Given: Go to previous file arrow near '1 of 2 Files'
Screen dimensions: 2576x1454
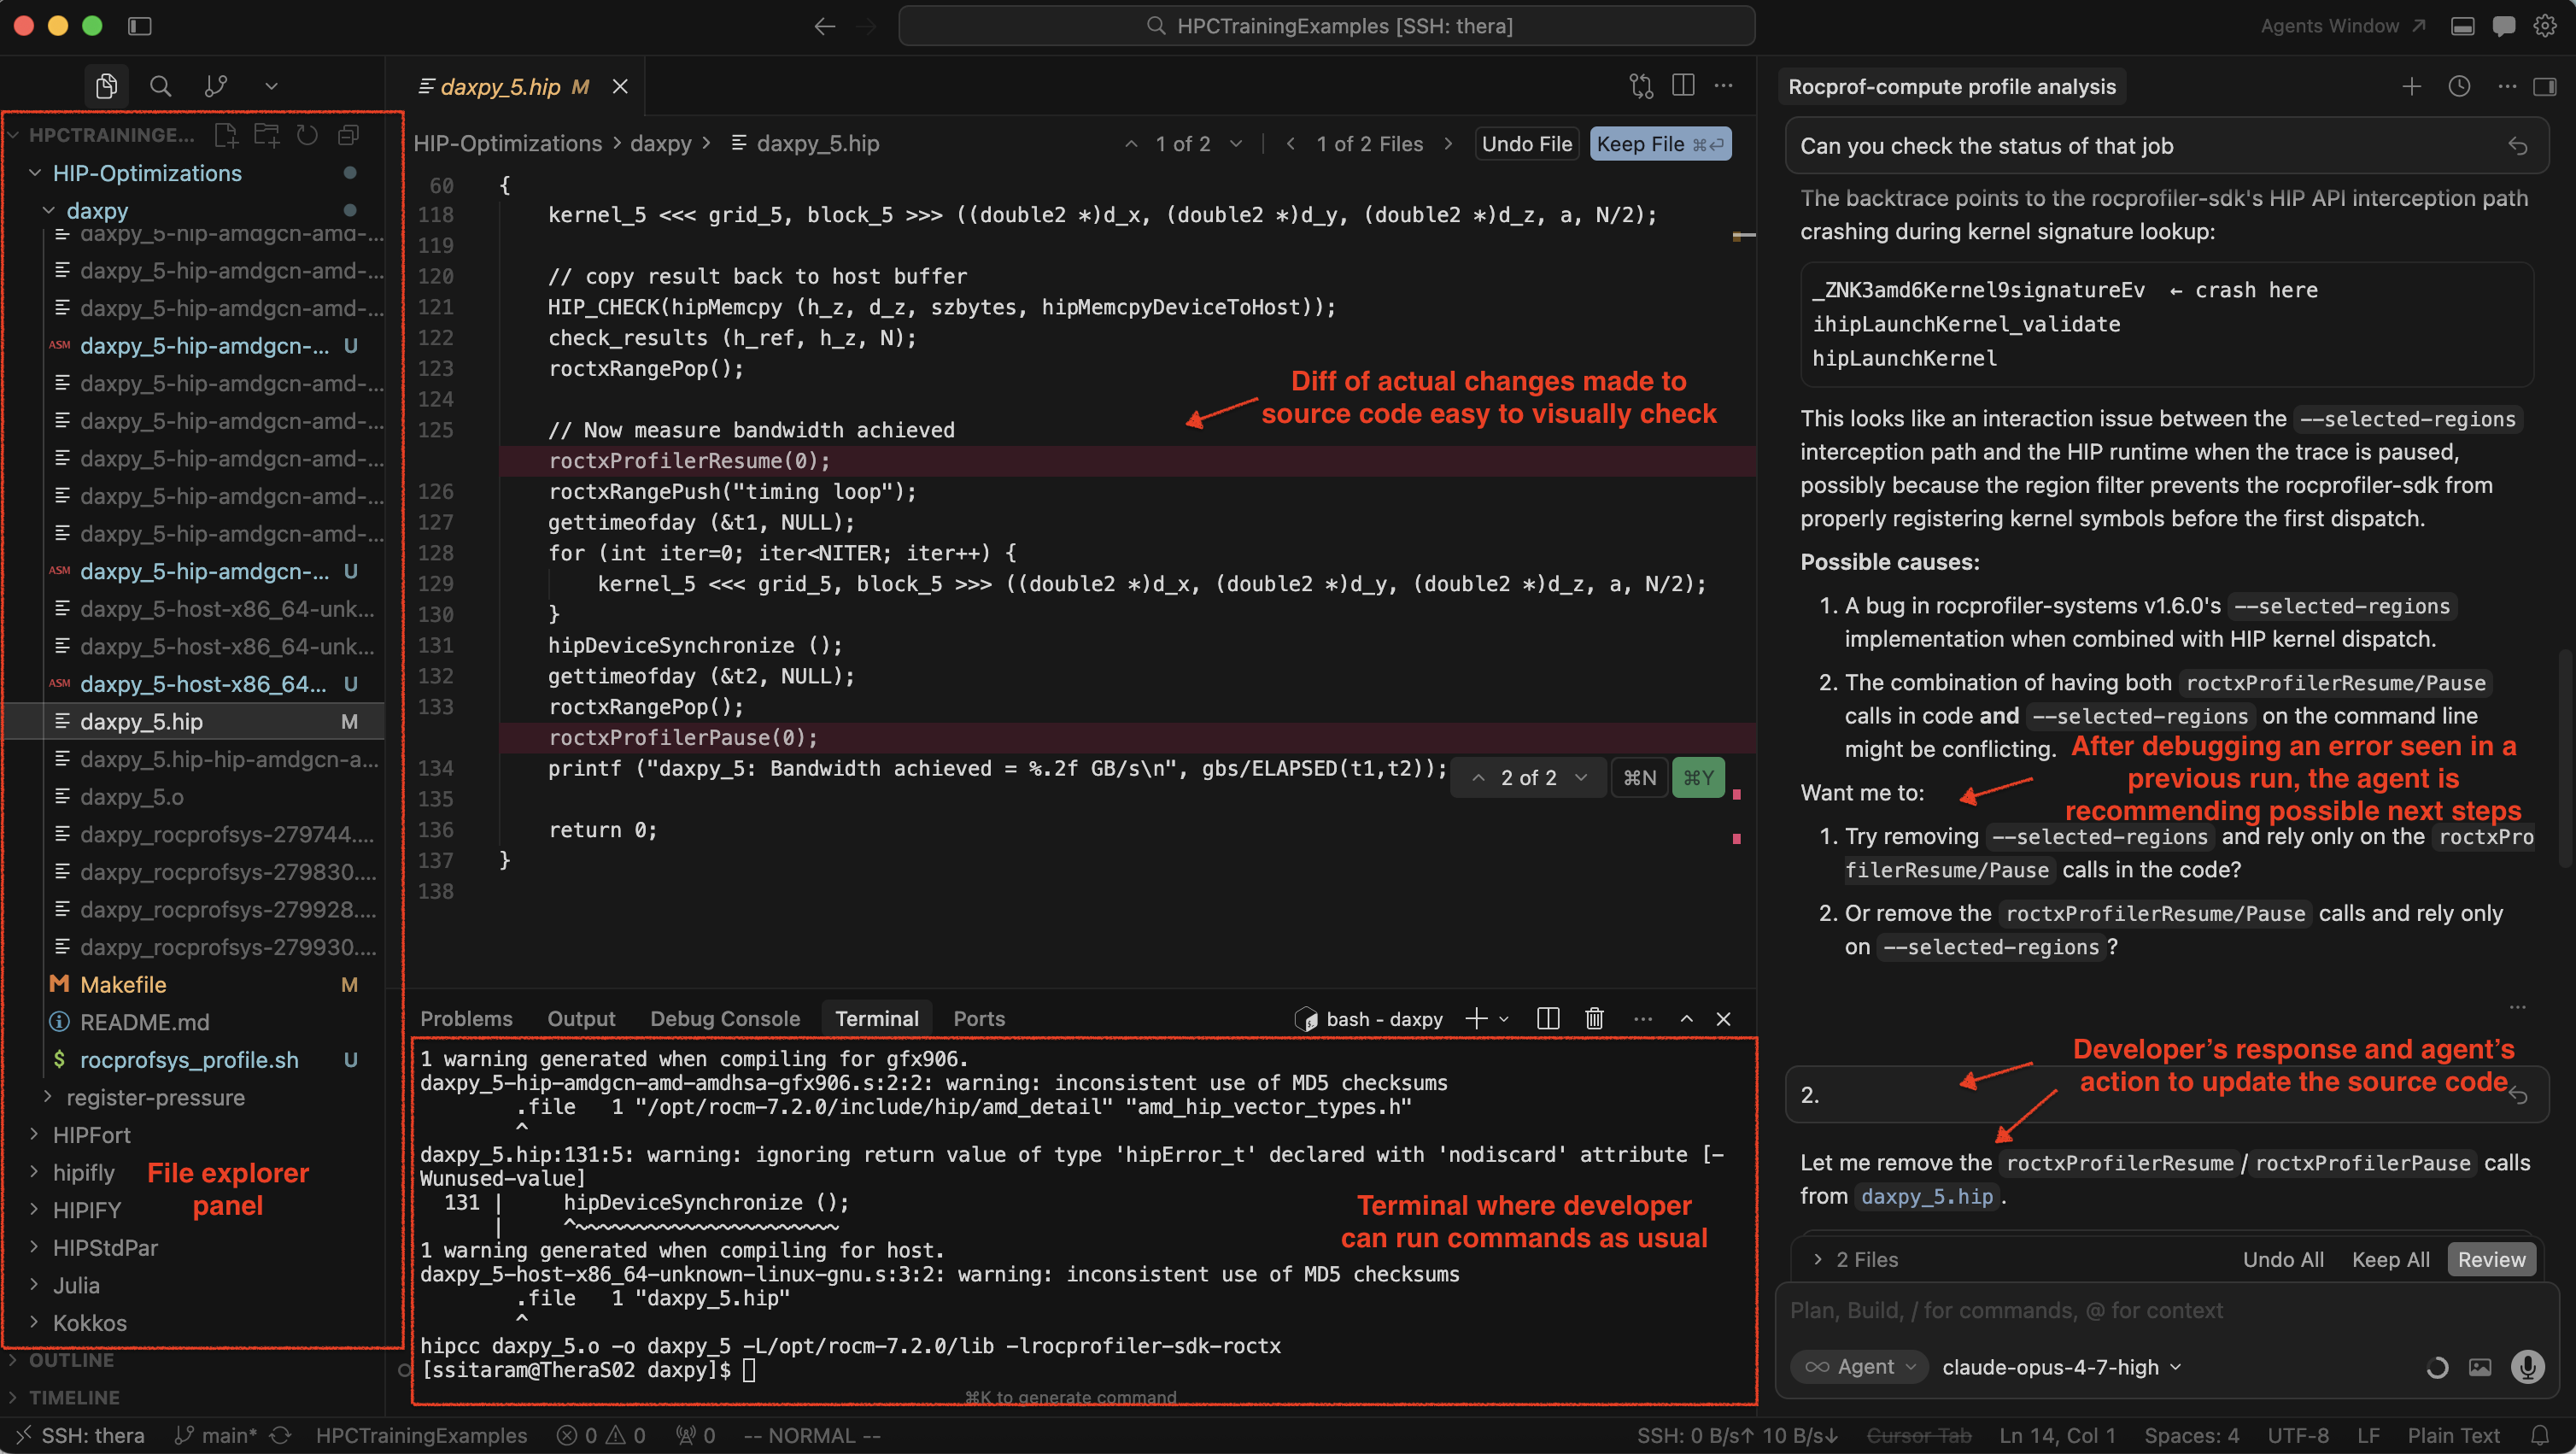Looking at the screenshot, I should pos(1291,144).
